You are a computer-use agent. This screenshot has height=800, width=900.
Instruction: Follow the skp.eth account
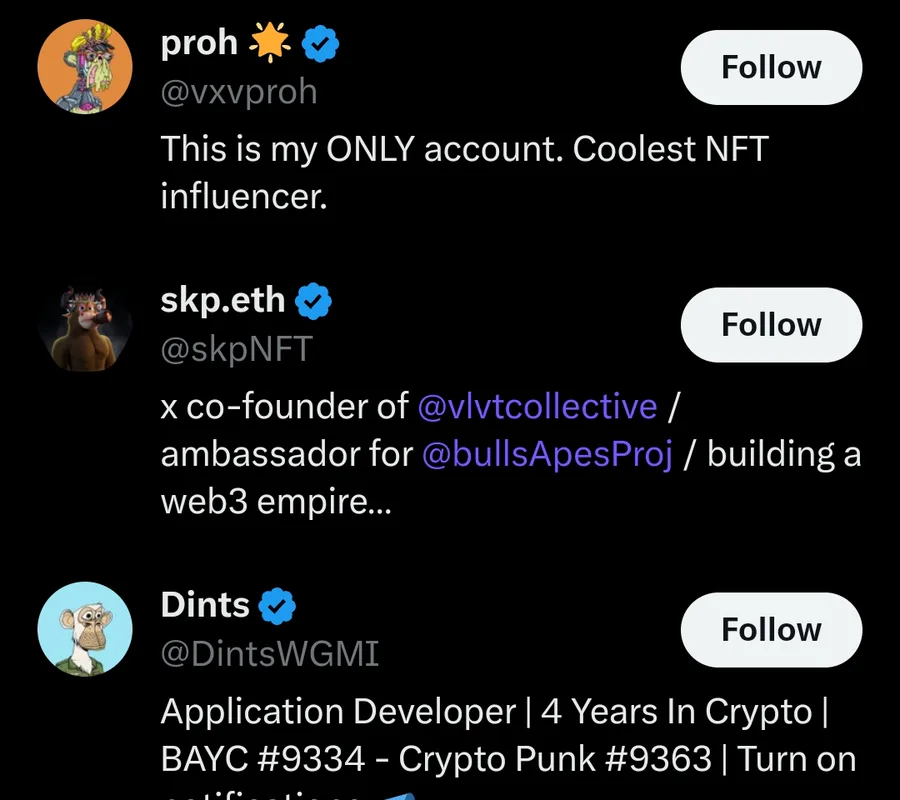click(771, 325)
